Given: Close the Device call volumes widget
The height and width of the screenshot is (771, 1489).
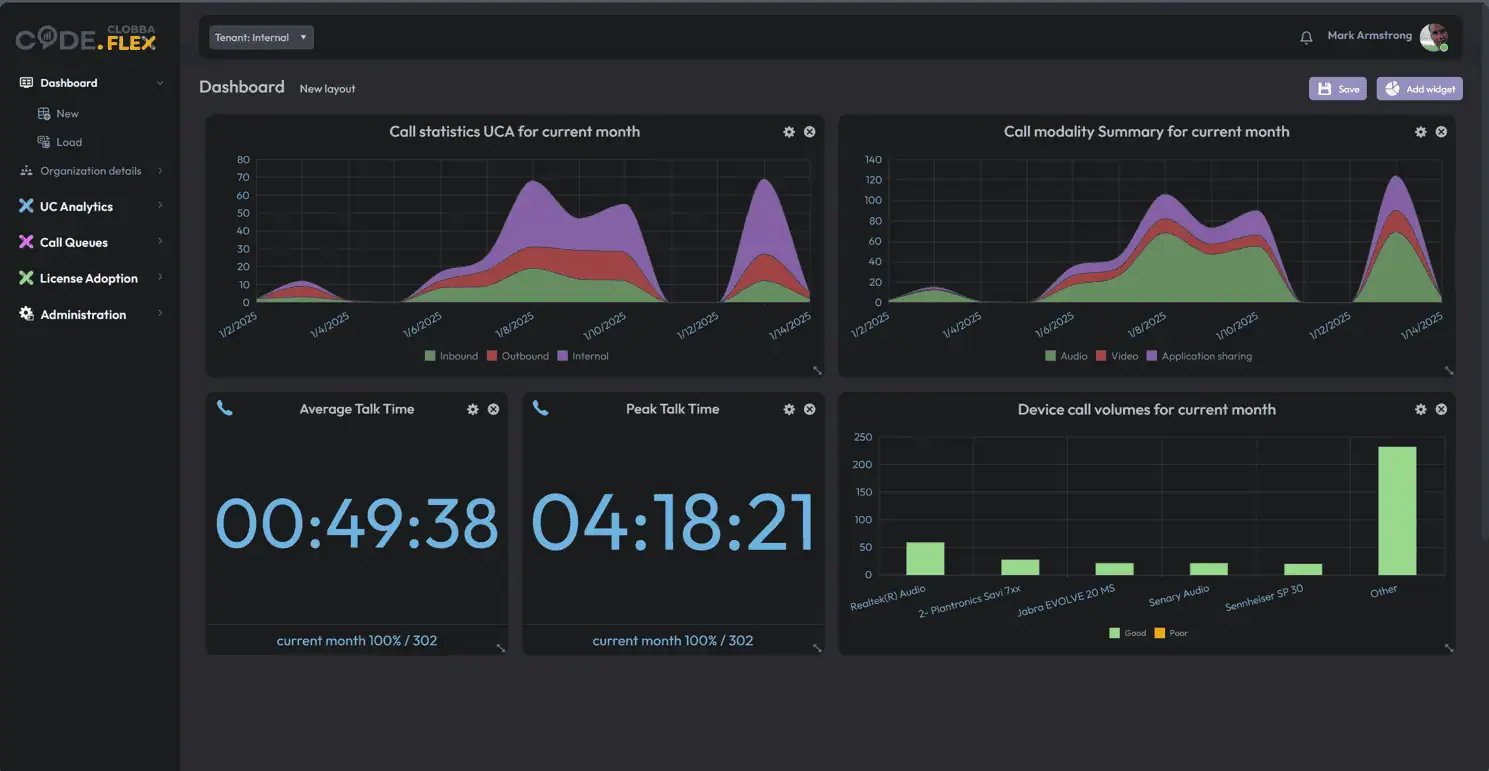Looking at the screenshot, I should pyautogui.click(x=1441, y=409).
